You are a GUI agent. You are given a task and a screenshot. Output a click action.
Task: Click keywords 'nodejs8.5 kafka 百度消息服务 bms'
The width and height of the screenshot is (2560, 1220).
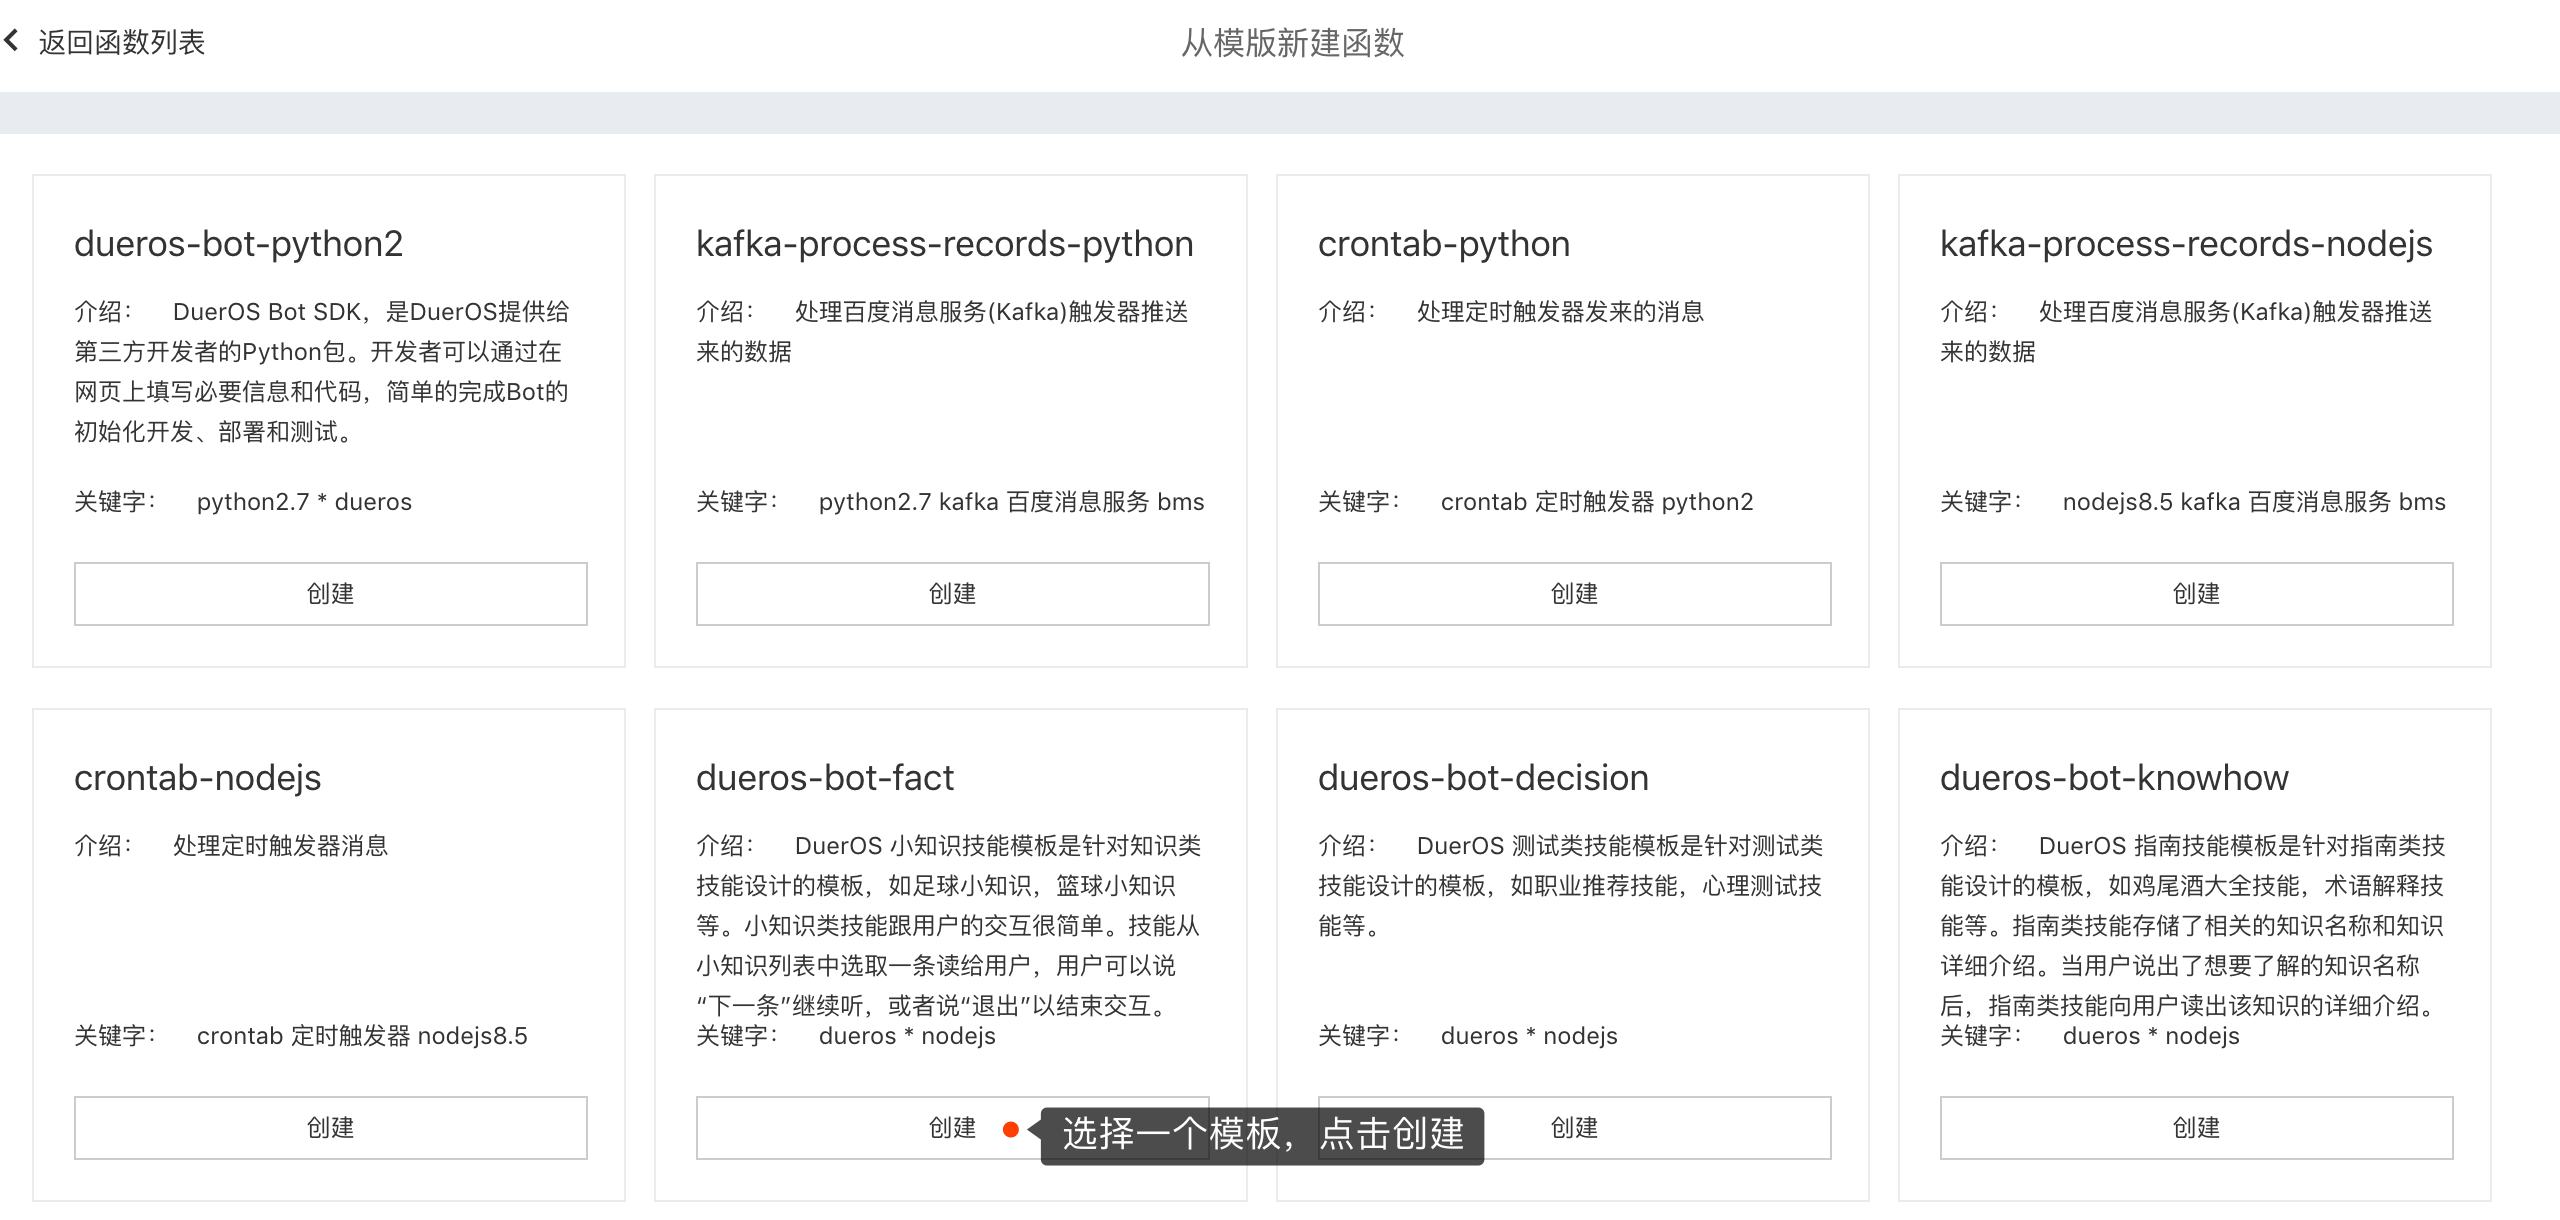(2254, 502)
